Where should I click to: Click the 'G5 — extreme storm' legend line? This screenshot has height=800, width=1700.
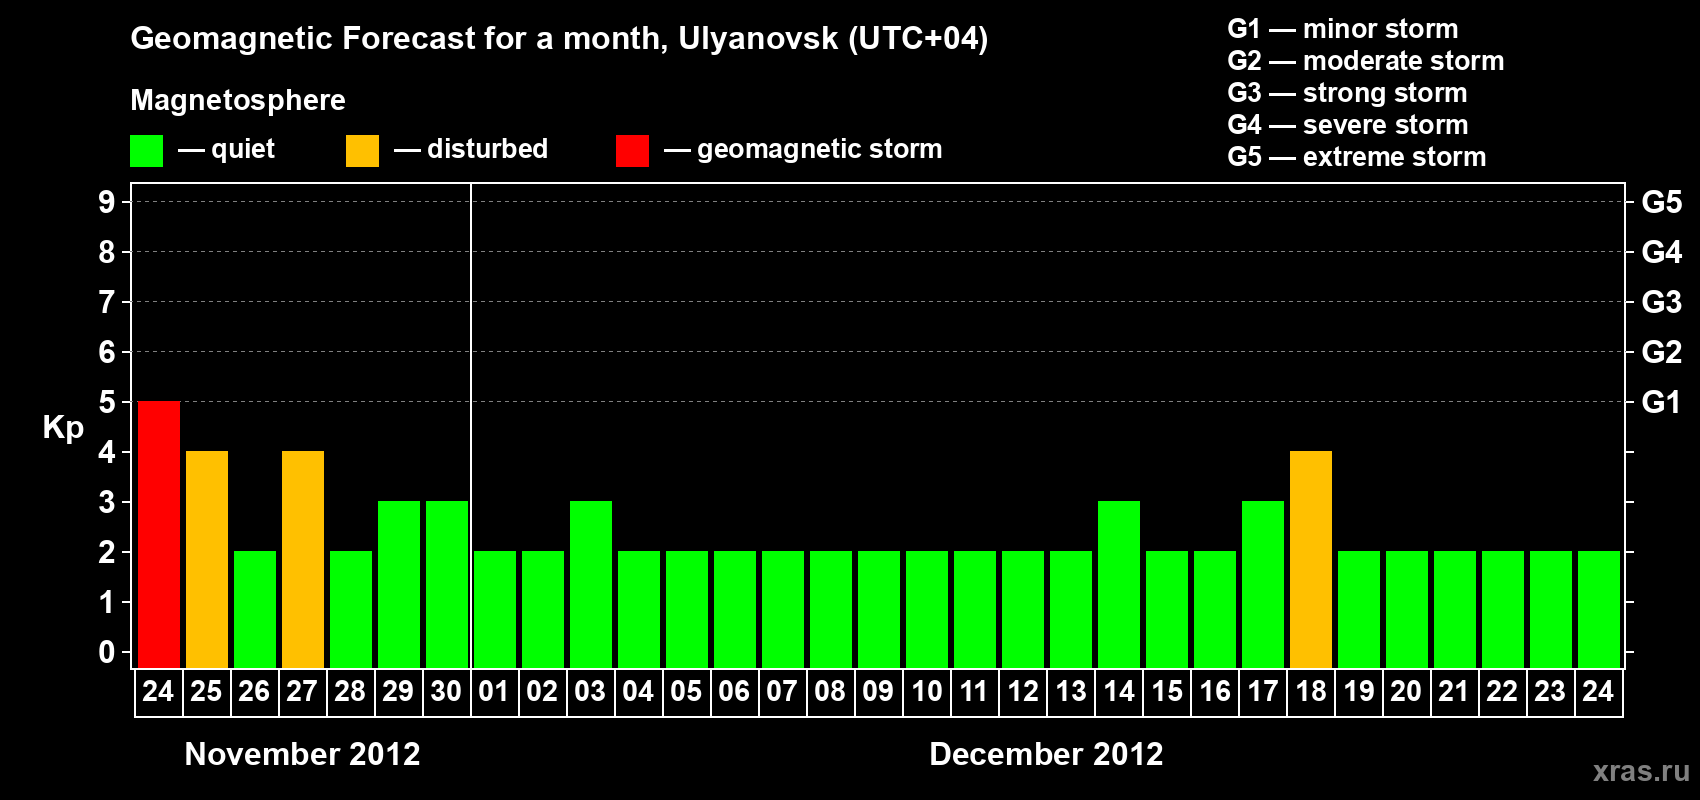pos(1357,157)
